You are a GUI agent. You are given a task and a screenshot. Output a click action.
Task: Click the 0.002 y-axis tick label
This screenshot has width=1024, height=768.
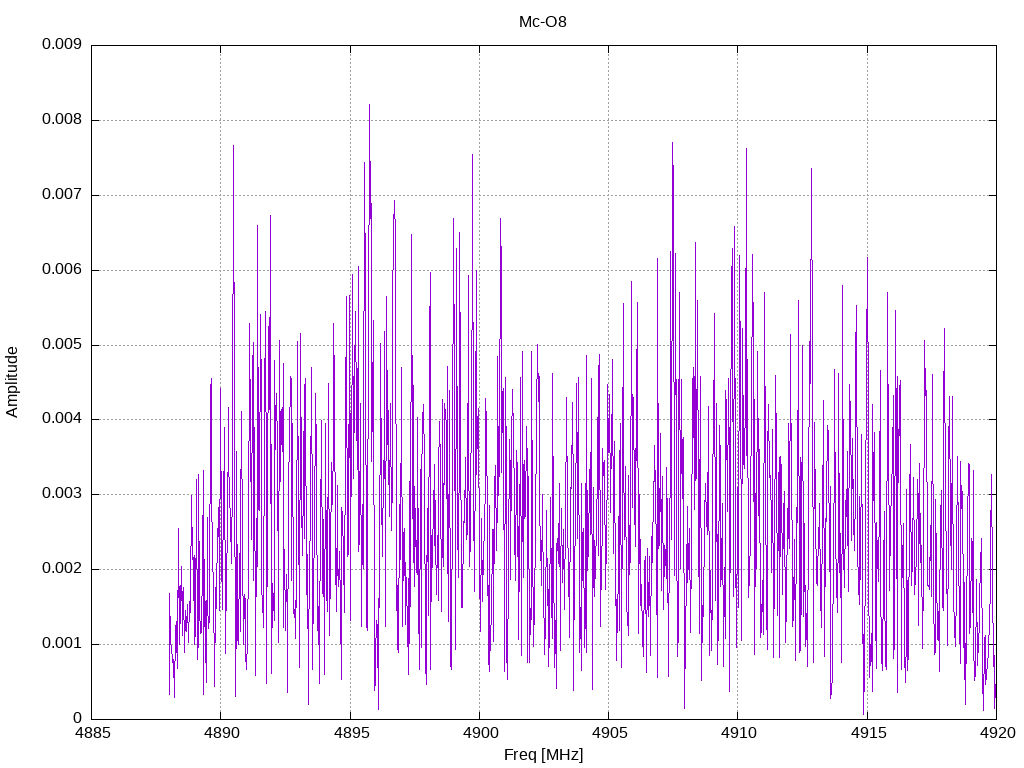[62, 568]
